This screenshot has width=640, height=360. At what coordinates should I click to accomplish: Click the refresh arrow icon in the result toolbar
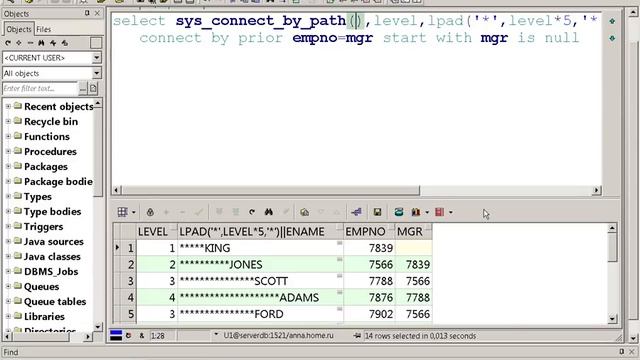pos(252,212)
